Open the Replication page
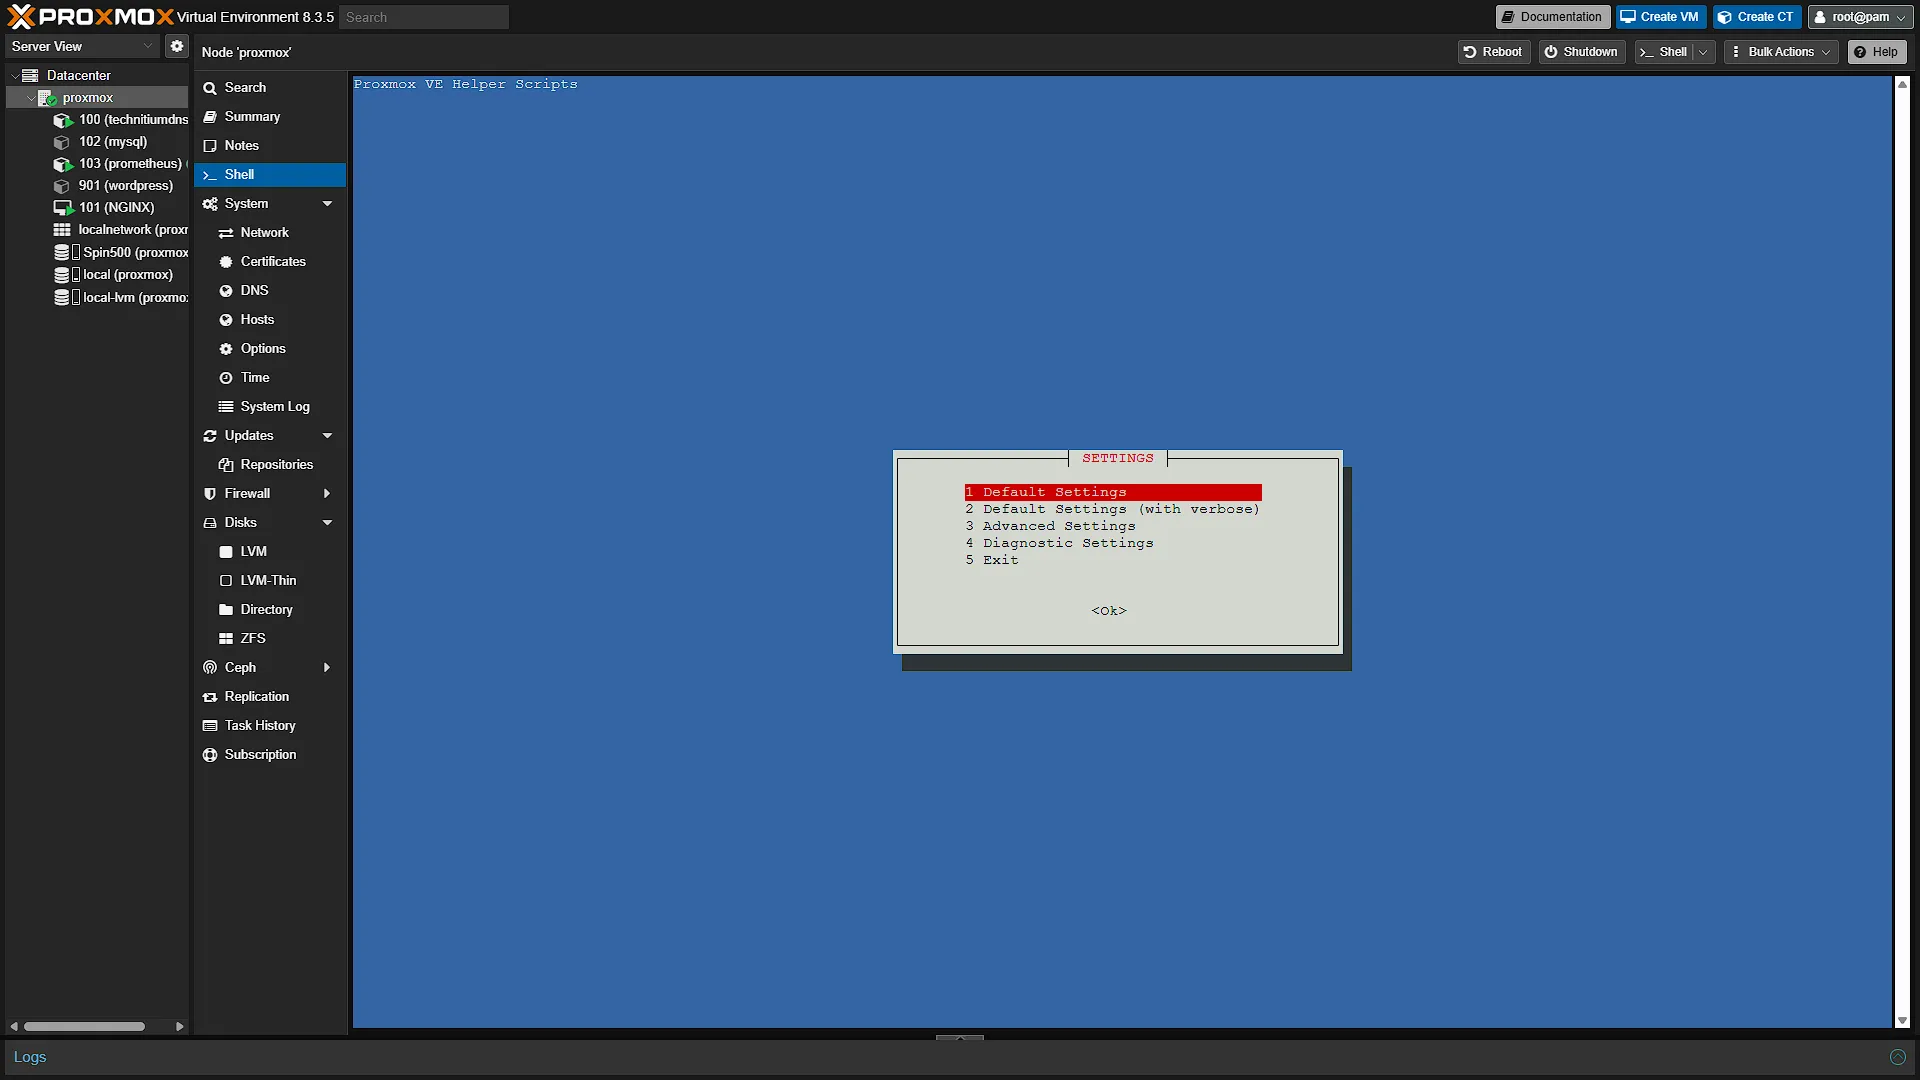Image resolution: width=1920 pixels, height=1080 pixels. coord(270,696)
